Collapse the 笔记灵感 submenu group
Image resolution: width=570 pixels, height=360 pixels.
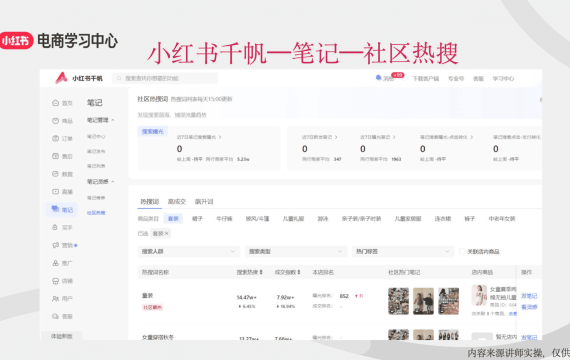tap(113, 181)
